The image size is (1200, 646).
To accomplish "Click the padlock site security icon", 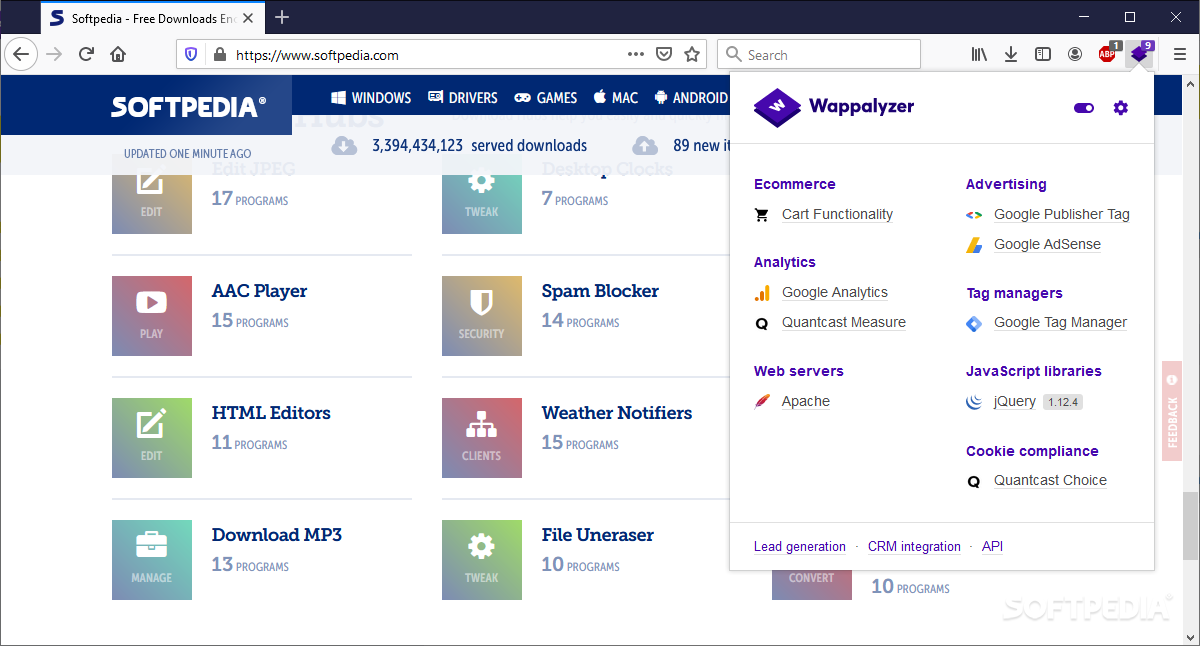I will [220, 55].
